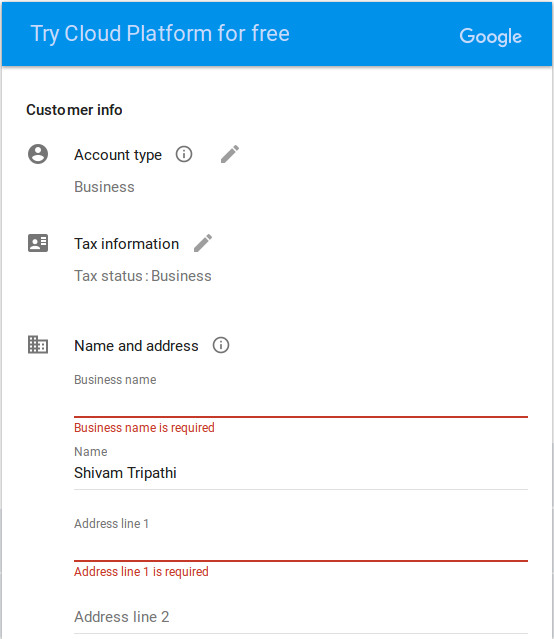This screenshot has width=554, height=639.
Task: Click the person icon beside Account type
Action: point(38,154)
